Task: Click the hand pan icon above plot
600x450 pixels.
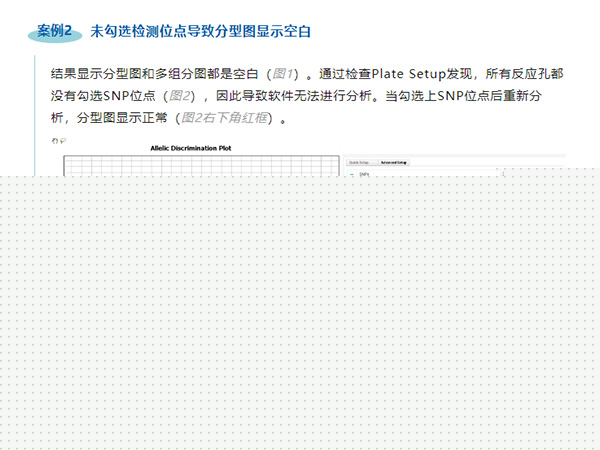Action: pyautogui.click(x=56, y=141)
